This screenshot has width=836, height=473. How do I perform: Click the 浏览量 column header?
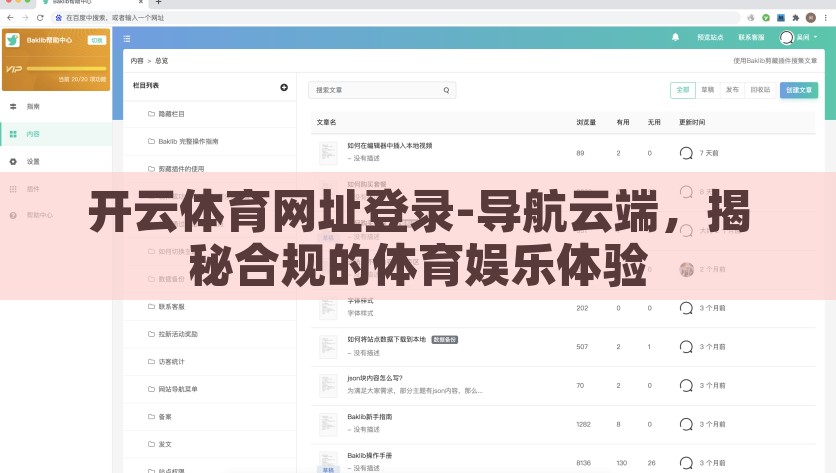[x=586, y=122]
